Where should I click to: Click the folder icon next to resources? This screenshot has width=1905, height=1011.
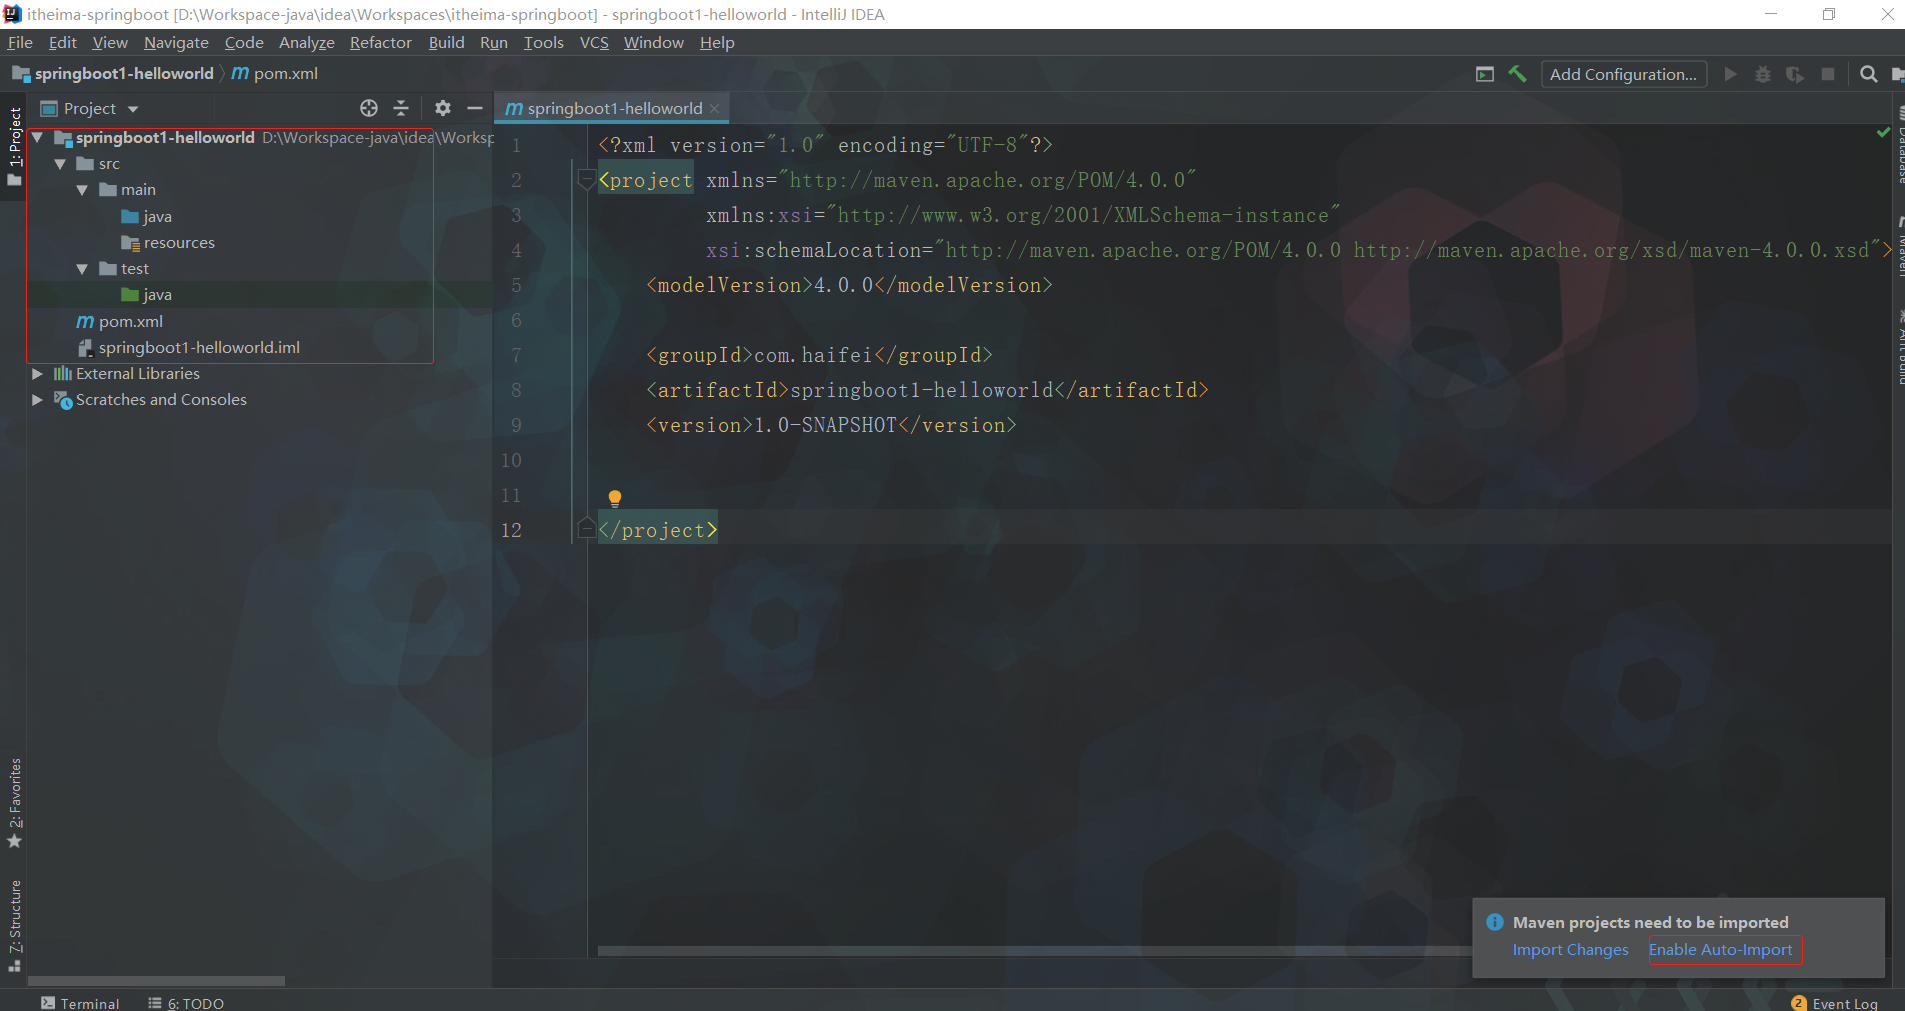tap(130, 243)
